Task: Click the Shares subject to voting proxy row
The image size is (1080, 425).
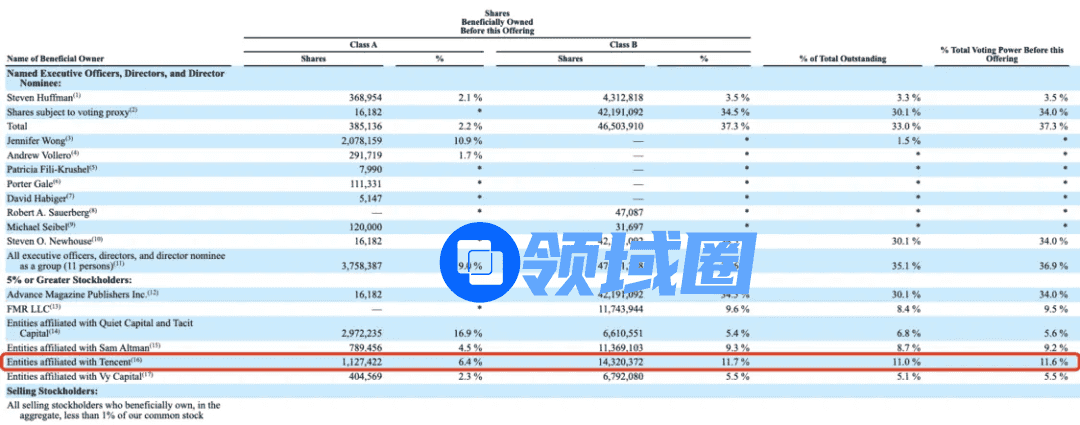Action: (69, 111)
